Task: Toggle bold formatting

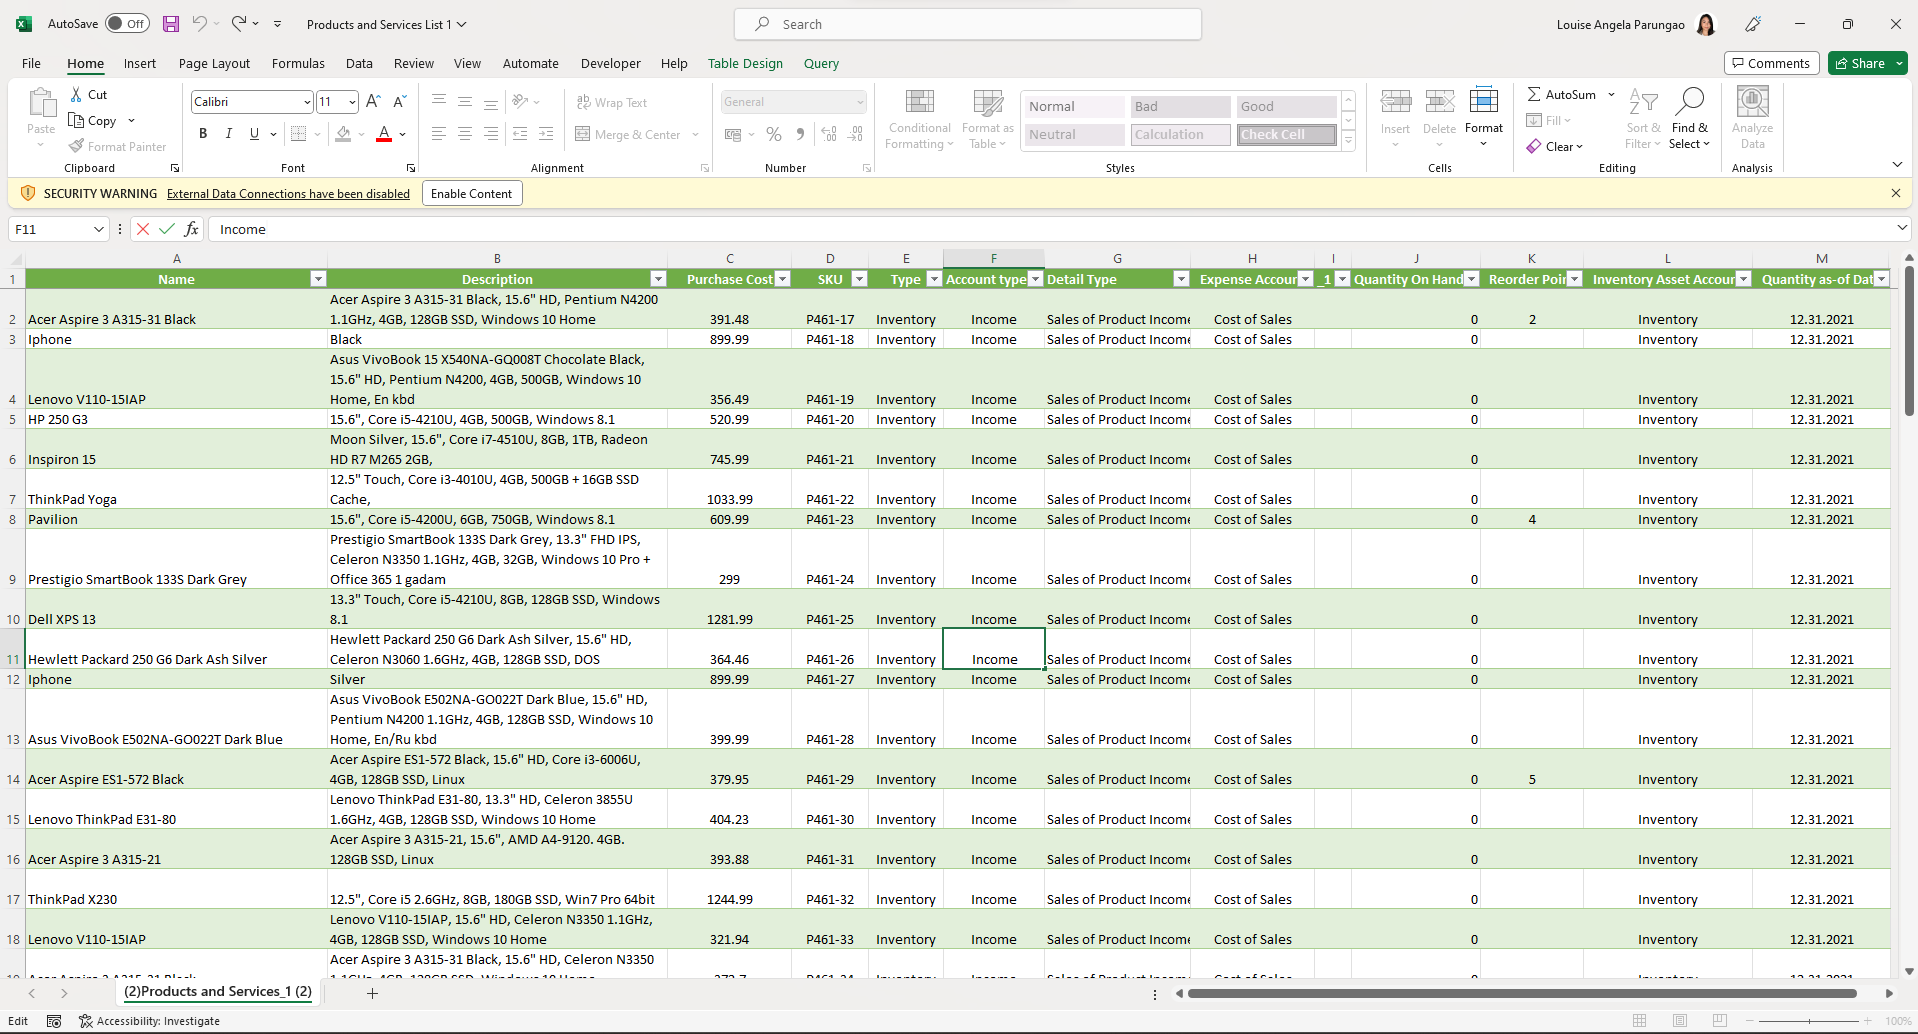Action: (203, 133)
